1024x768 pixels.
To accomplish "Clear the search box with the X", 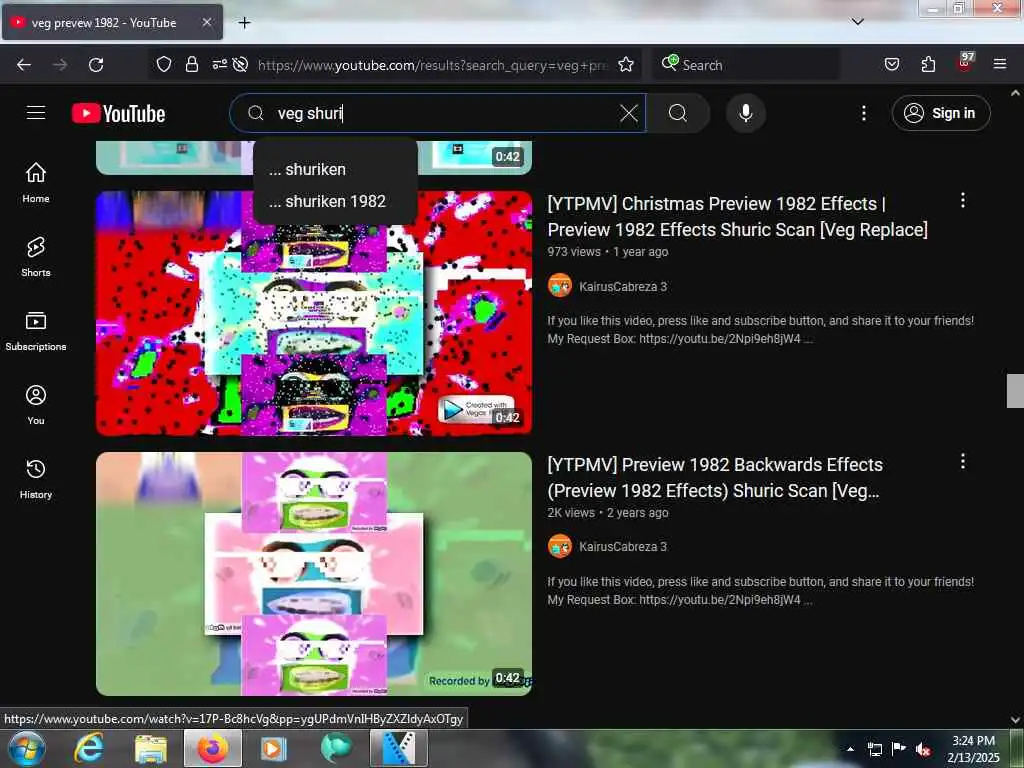I will [628, 113].
